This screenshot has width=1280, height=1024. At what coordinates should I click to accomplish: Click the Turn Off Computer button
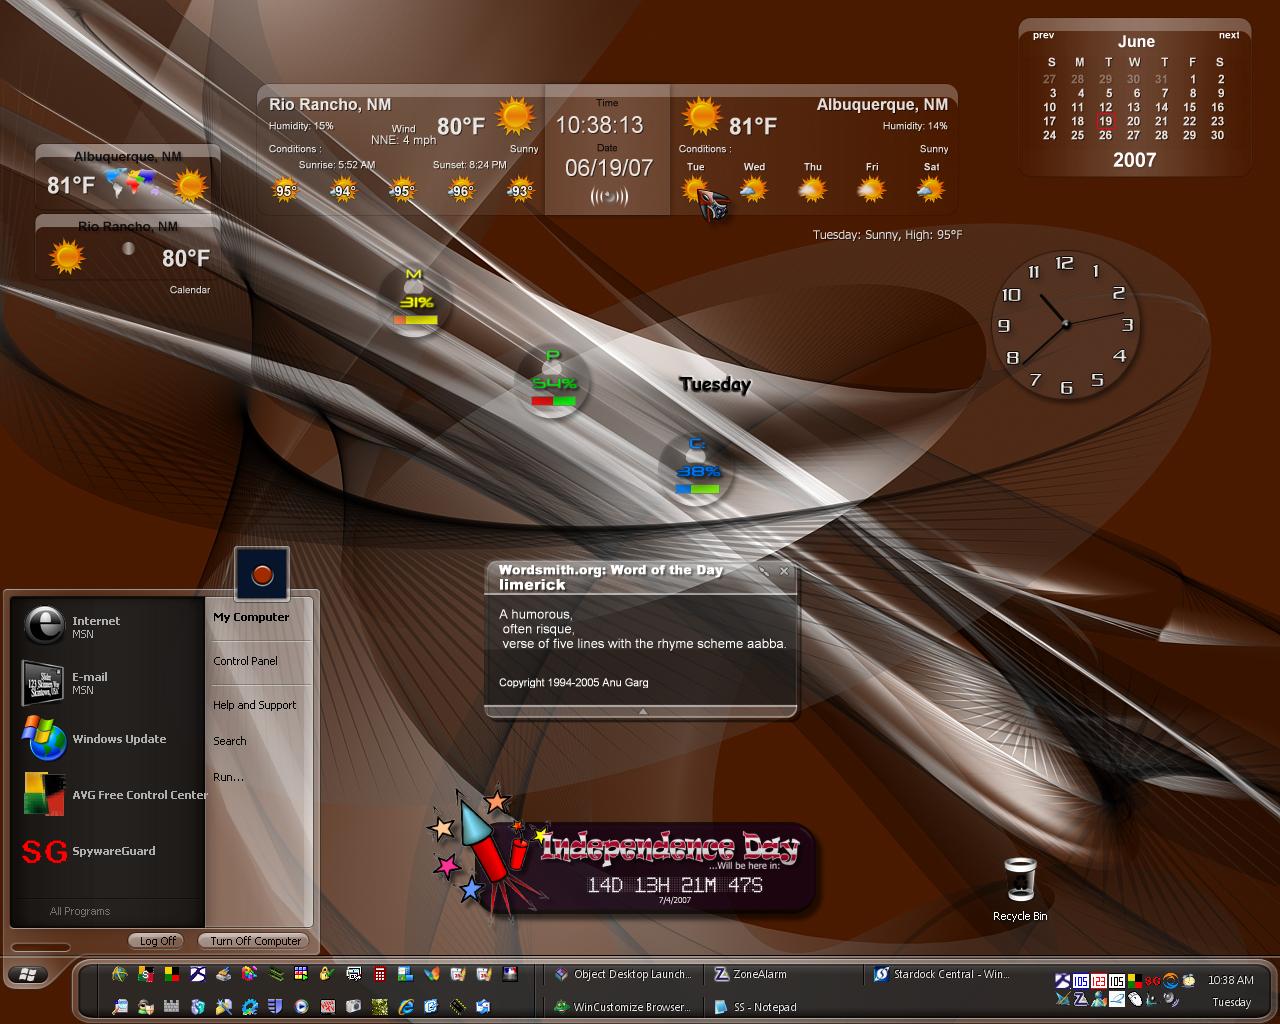(x=255, y=940)
